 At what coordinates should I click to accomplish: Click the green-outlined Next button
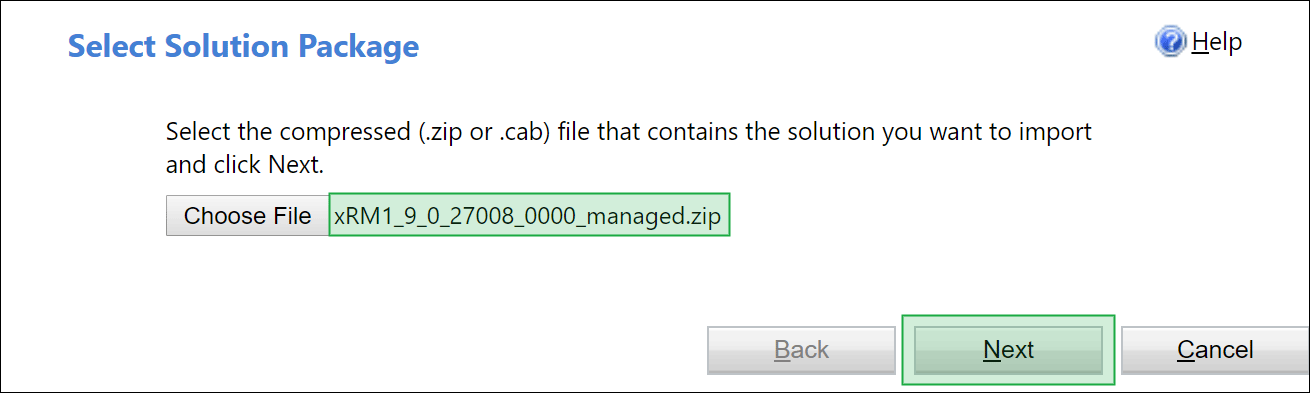[x=1008, y=349]
